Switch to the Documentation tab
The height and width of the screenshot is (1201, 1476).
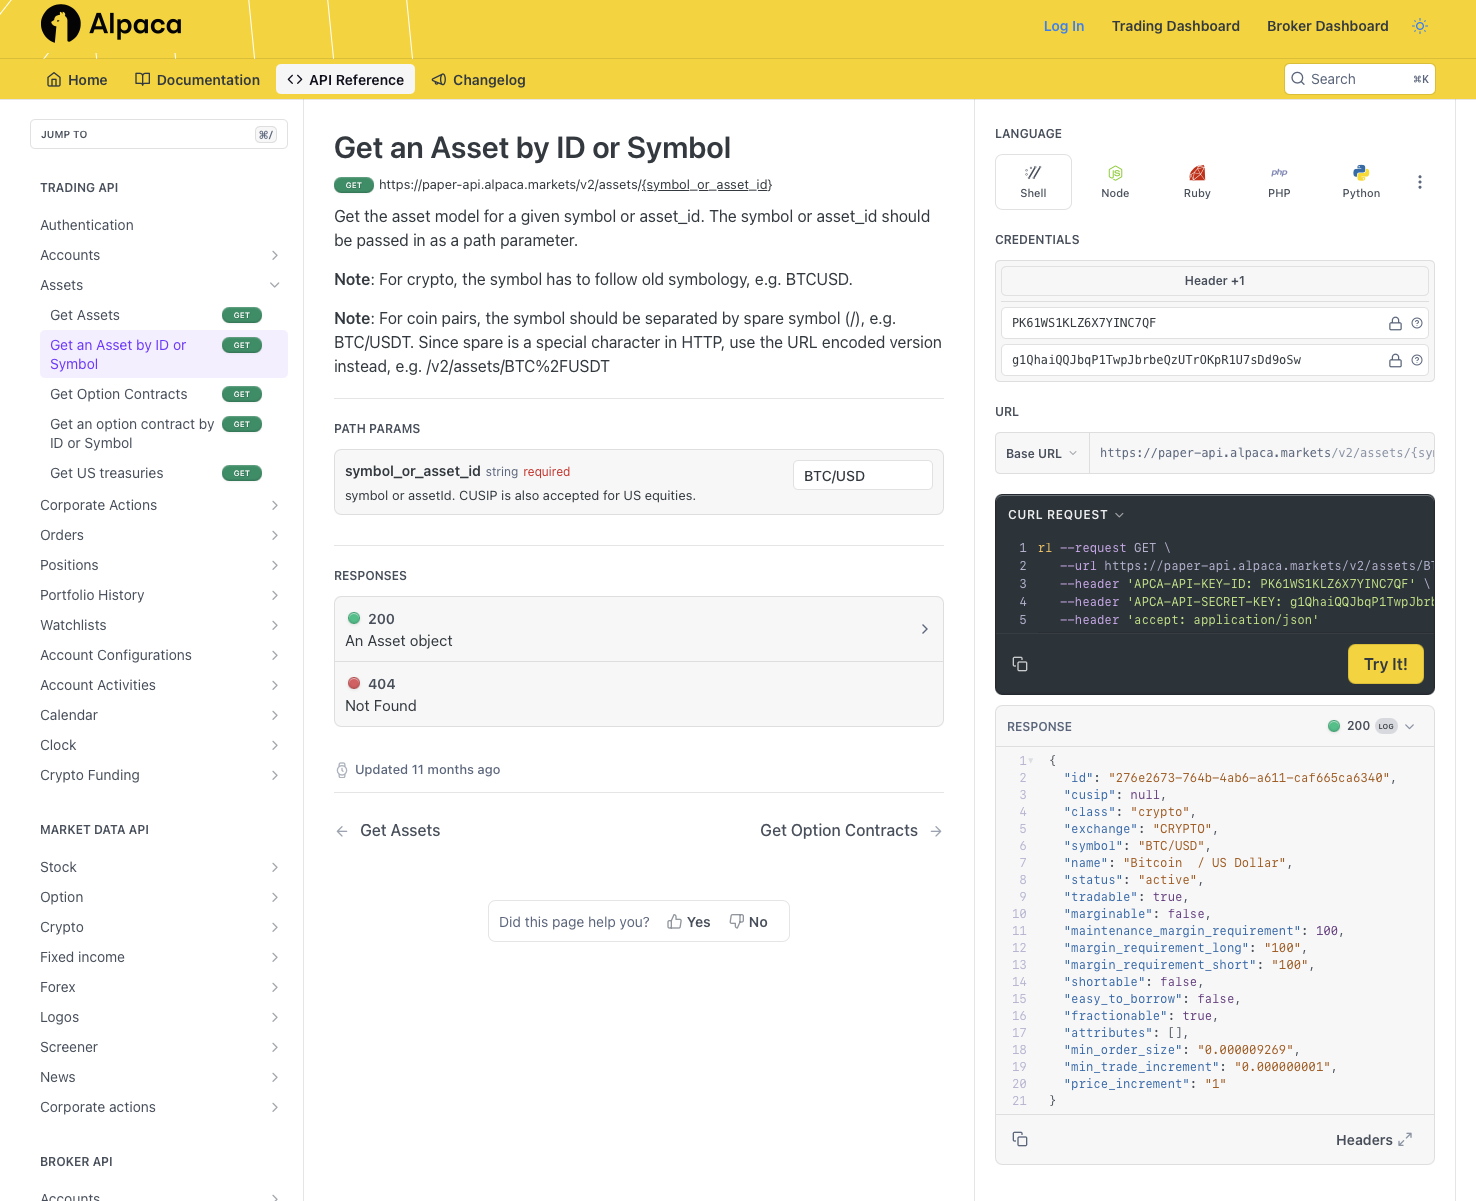(x=197, y=80)
